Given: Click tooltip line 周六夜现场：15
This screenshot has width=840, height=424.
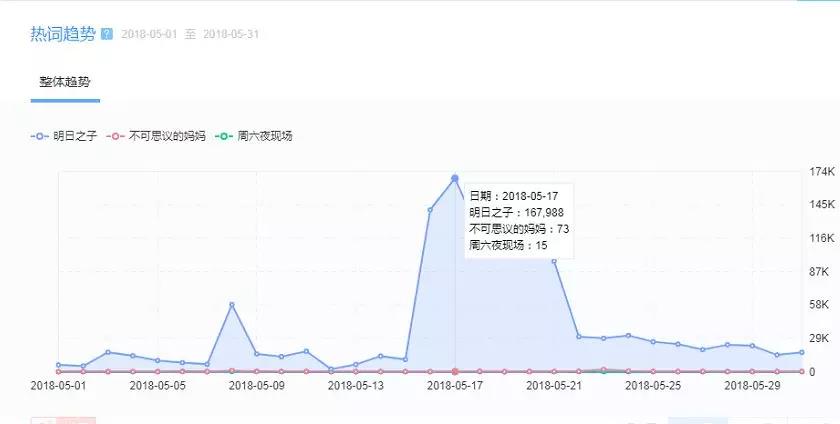Looking at the screenshot, I should pos(508,246).
